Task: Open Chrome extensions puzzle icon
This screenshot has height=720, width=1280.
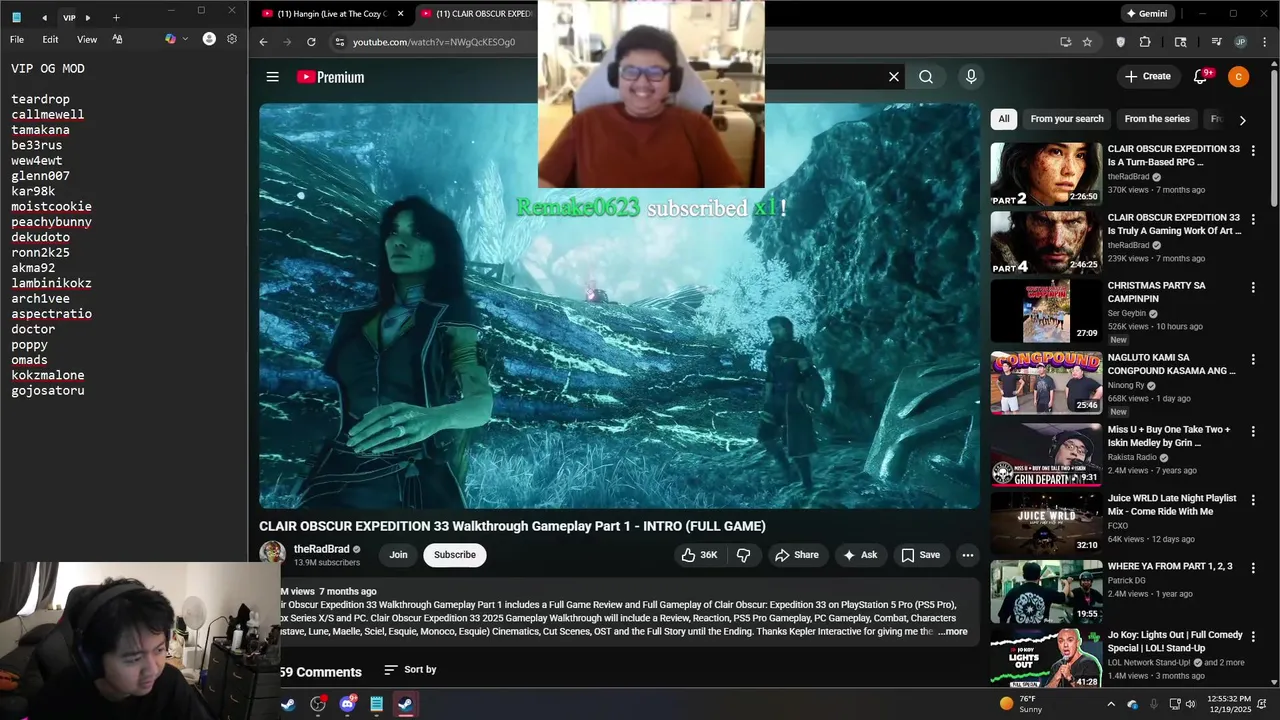Action: (1145, 42)
